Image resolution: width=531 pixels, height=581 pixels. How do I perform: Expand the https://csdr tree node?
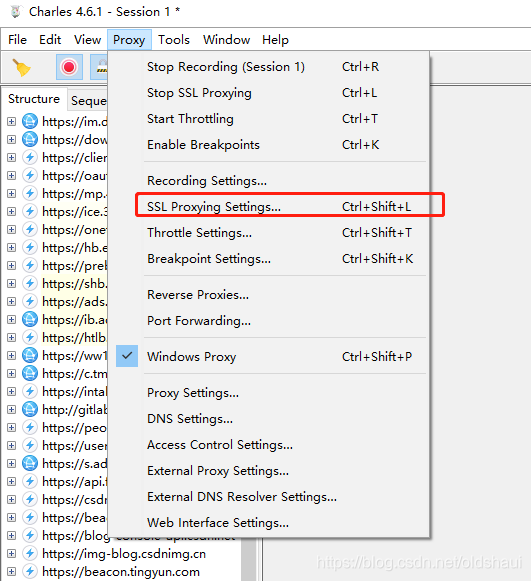11,499
